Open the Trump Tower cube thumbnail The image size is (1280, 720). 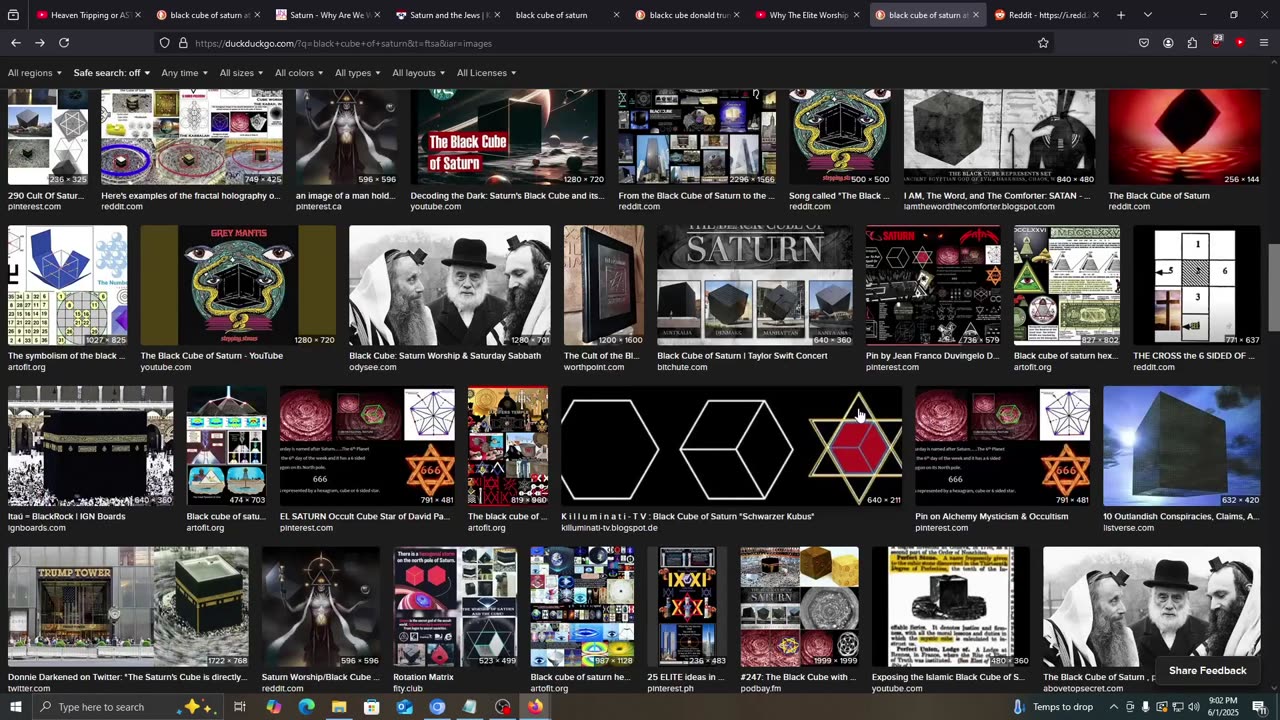pyautogui.click(x=128, y=606)
